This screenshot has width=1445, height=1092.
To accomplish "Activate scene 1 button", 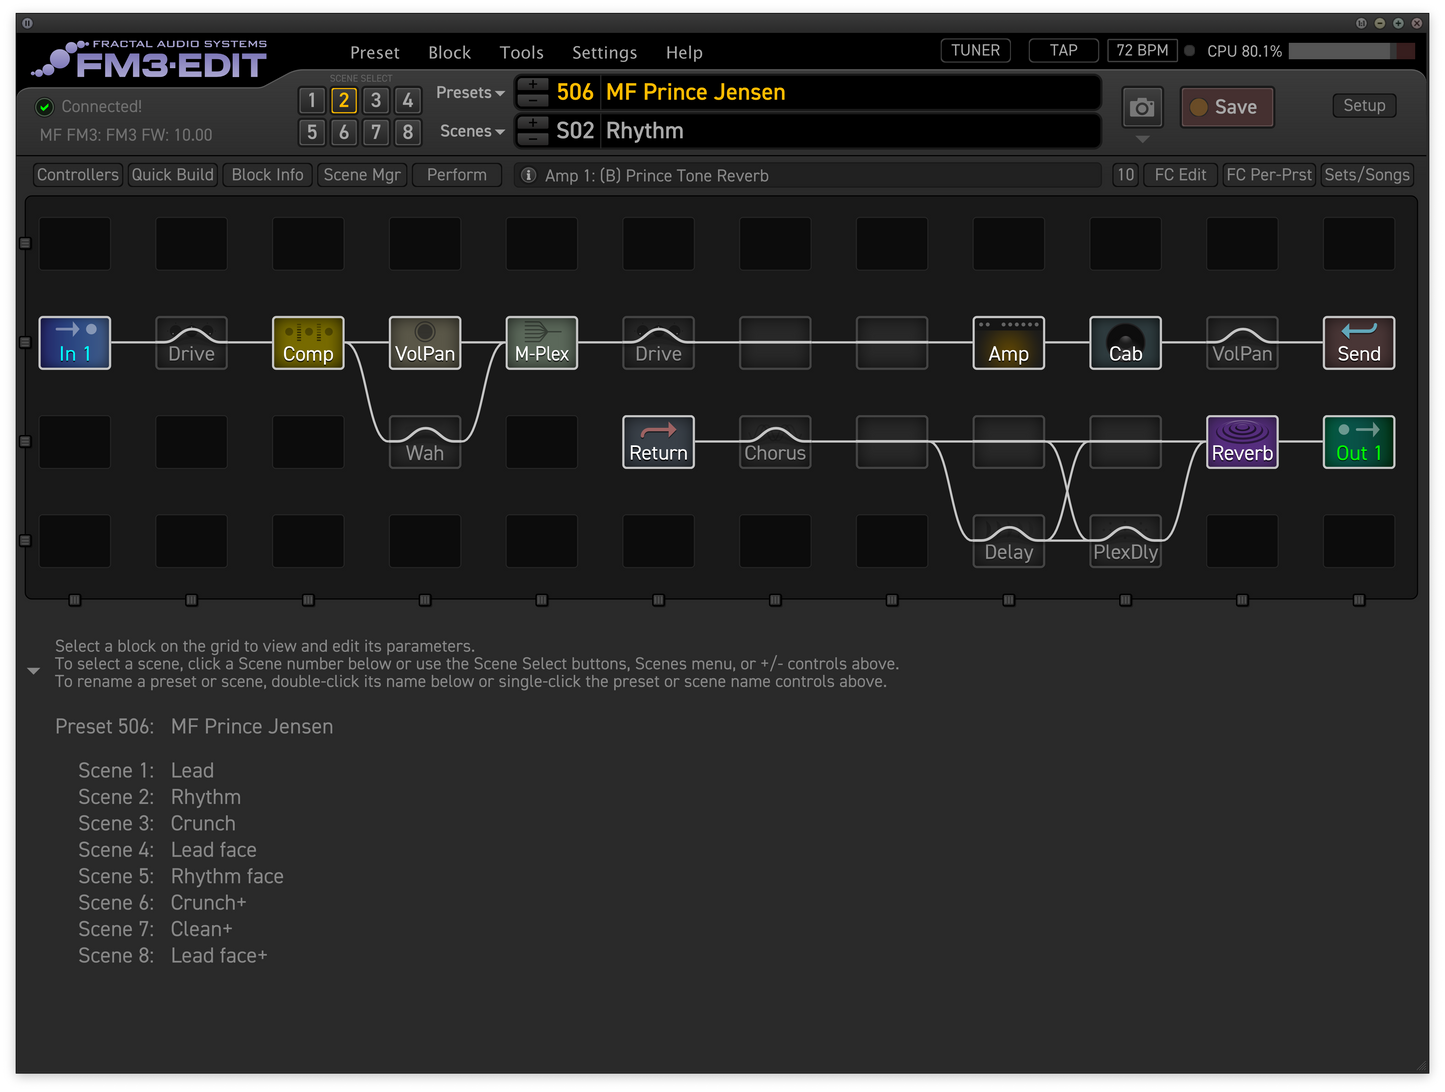I will 312,100.
